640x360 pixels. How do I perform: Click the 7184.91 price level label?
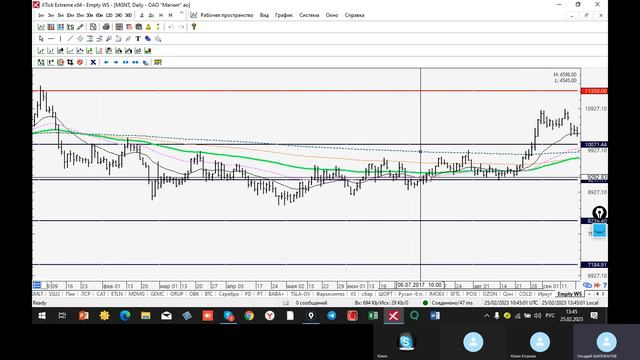click(x=595, y=265)
